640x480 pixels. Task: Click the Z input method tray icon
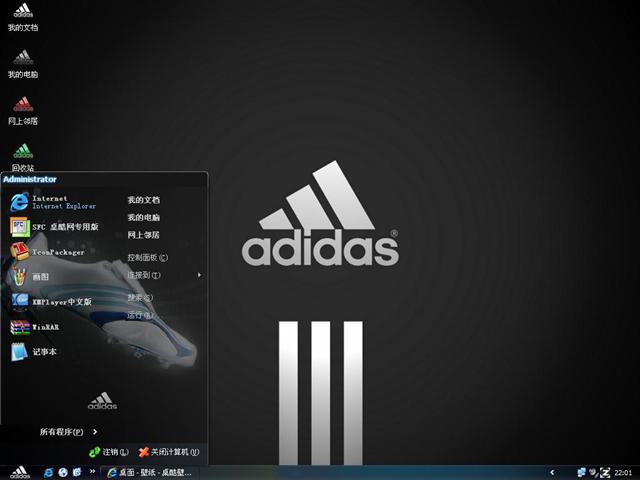point(605,473)
